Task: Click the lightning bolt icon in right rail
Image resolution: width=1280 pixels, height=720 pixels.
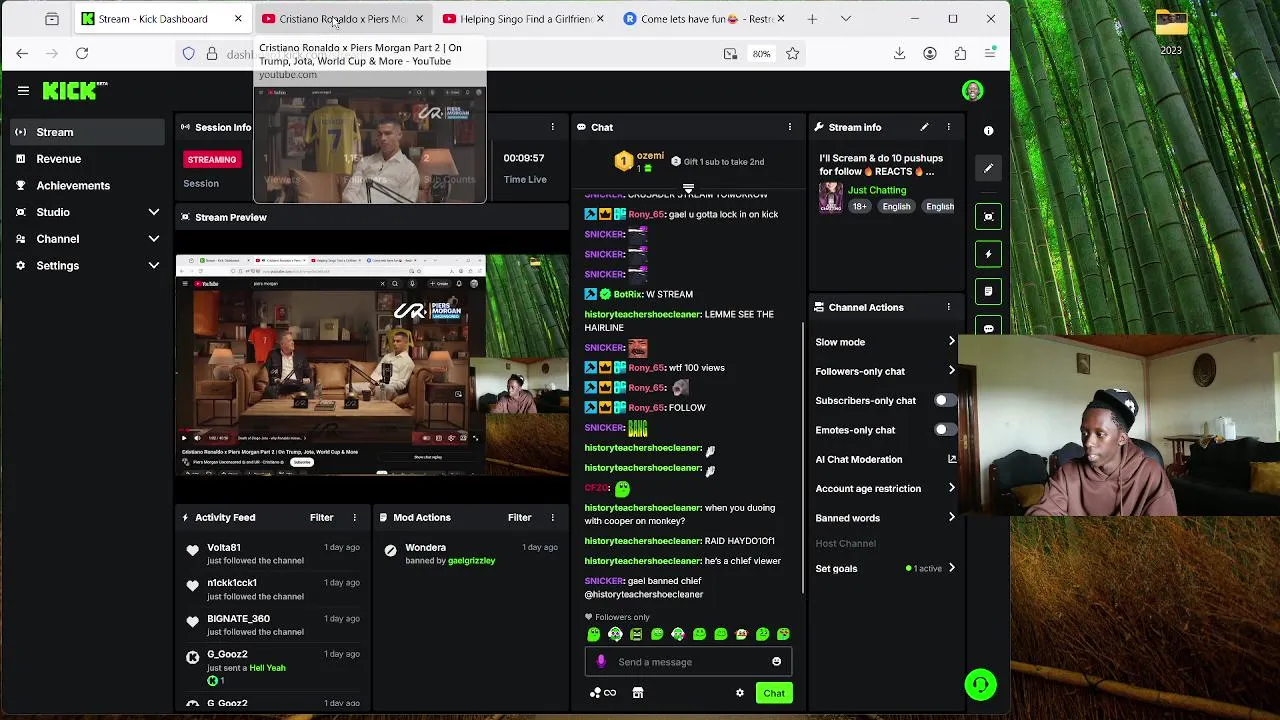Action: point(988,254)
